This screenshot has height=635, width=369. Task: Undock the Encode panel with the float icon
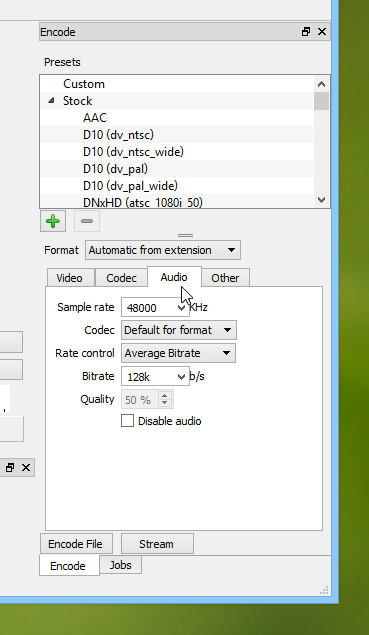306,32
